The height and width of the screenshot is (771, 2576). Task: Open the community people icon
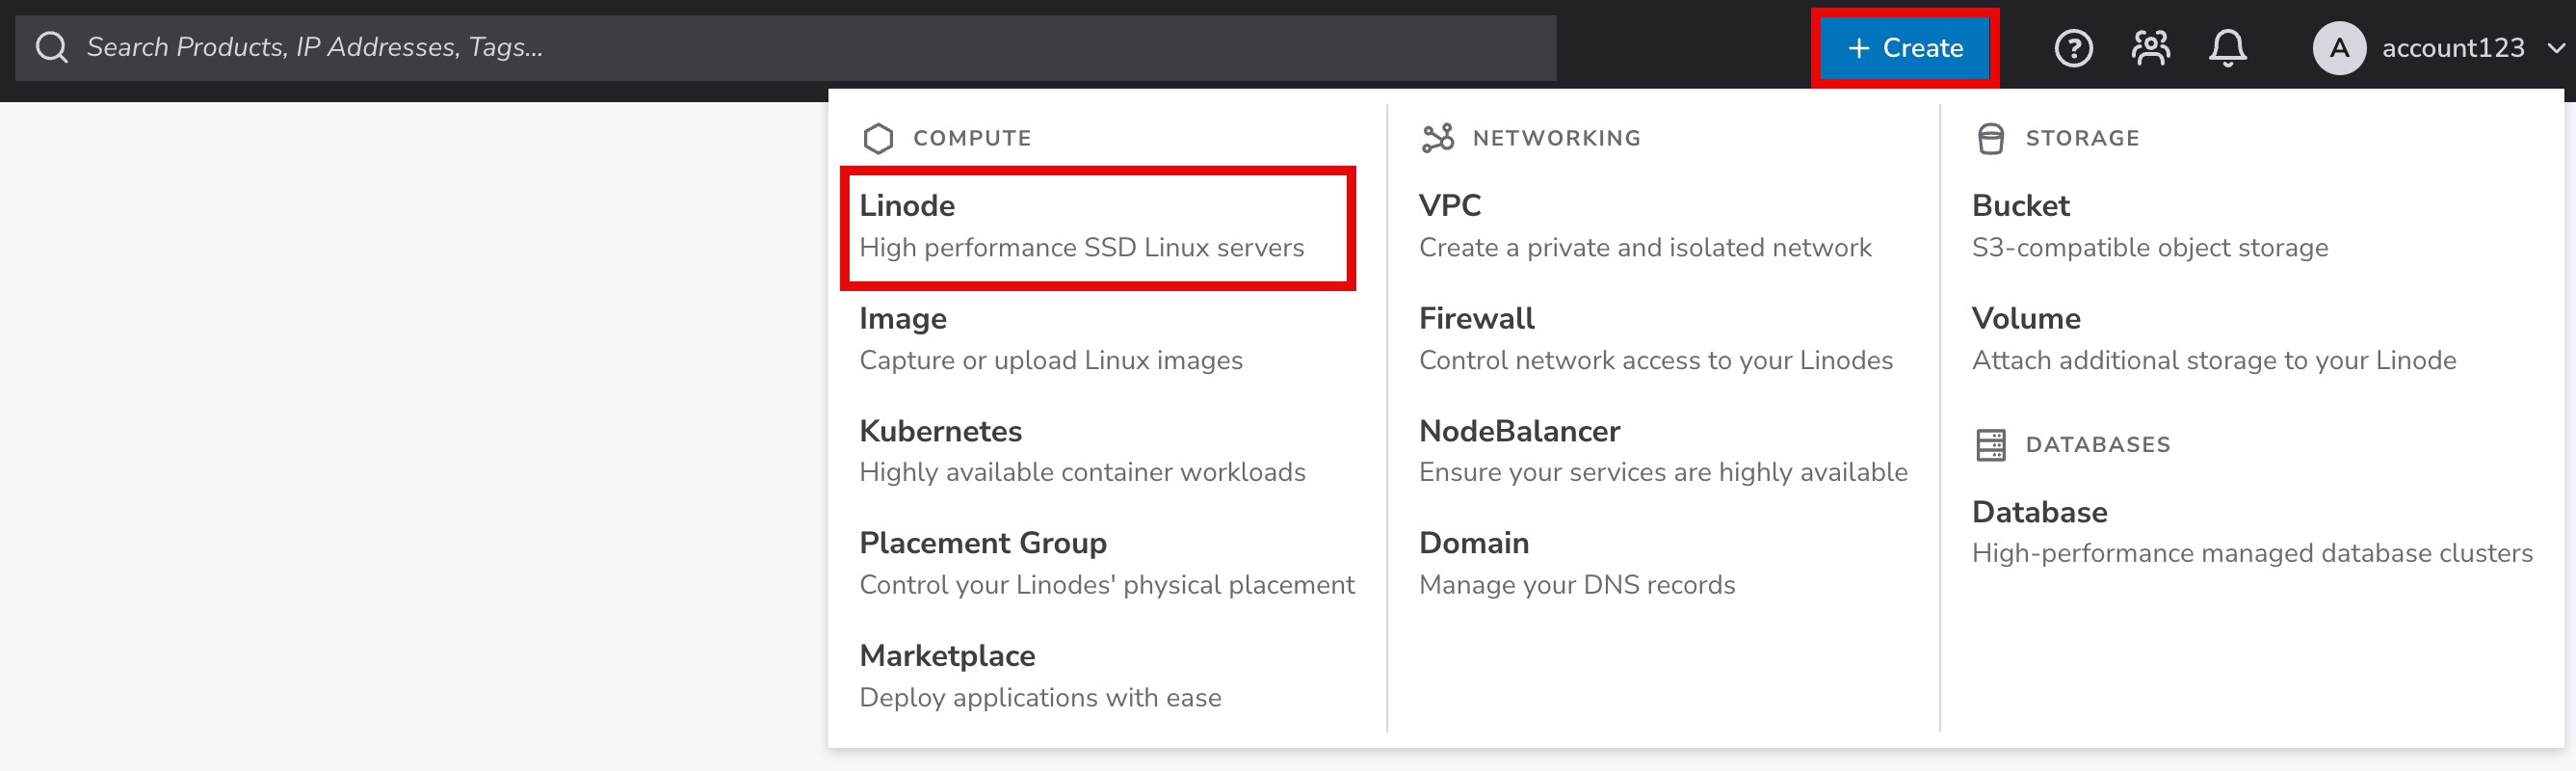tap(2150, 48)
